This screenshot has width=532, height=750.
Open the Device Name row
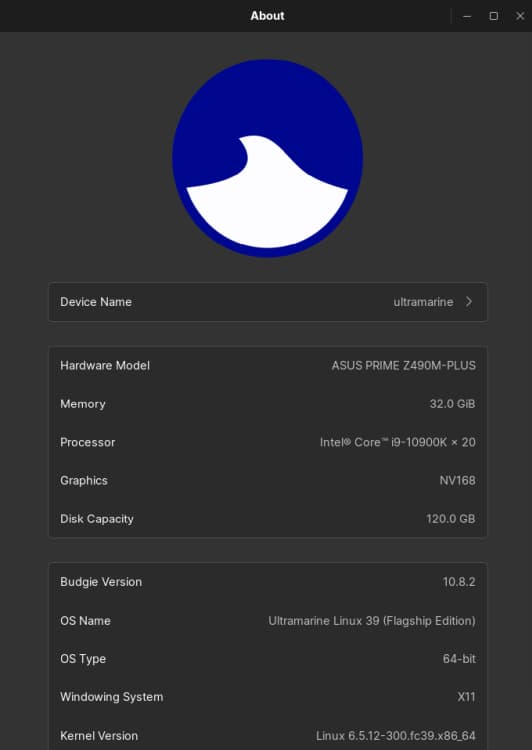point(268,302)
